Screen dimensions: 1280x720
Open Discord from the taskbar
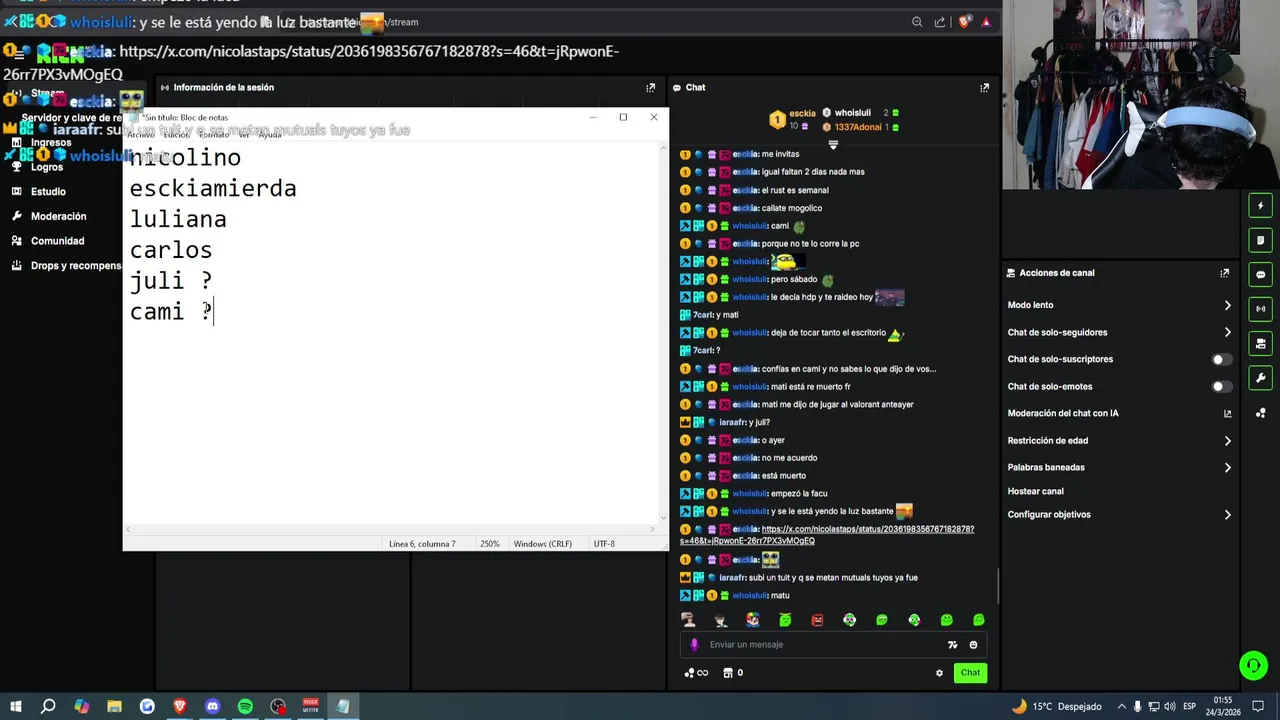pos(212,706)
